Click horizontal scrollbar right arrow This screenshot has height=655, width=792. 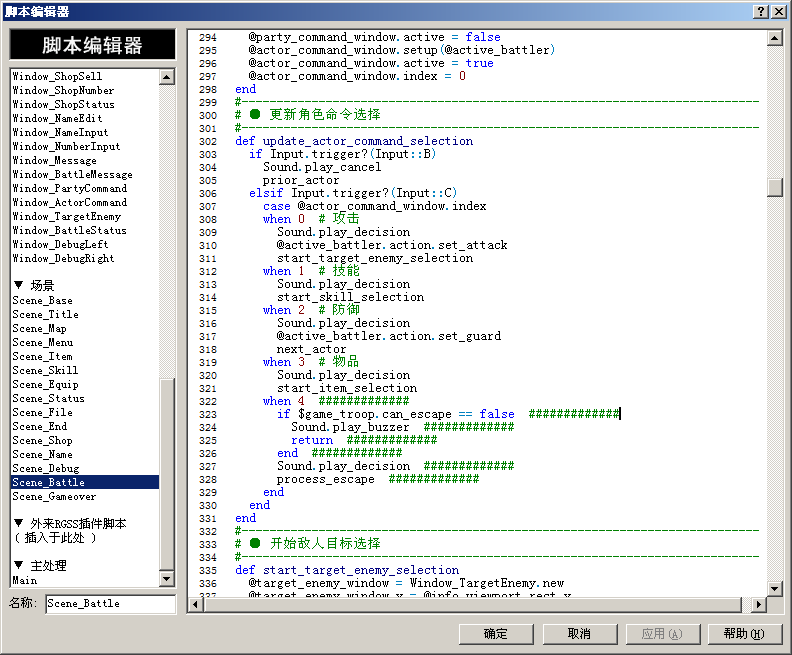pyautogui.click(x=758, y=604)
